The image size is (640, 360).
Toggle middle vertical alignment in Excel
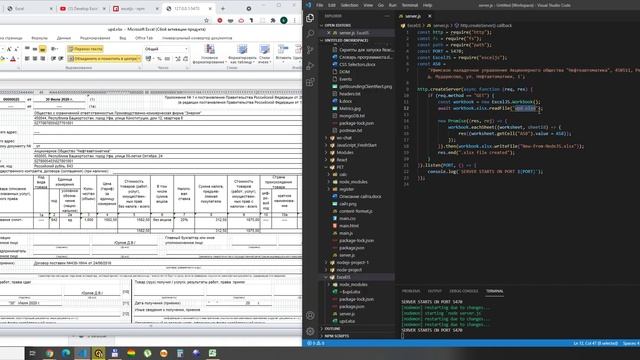[x=35, y=49]
